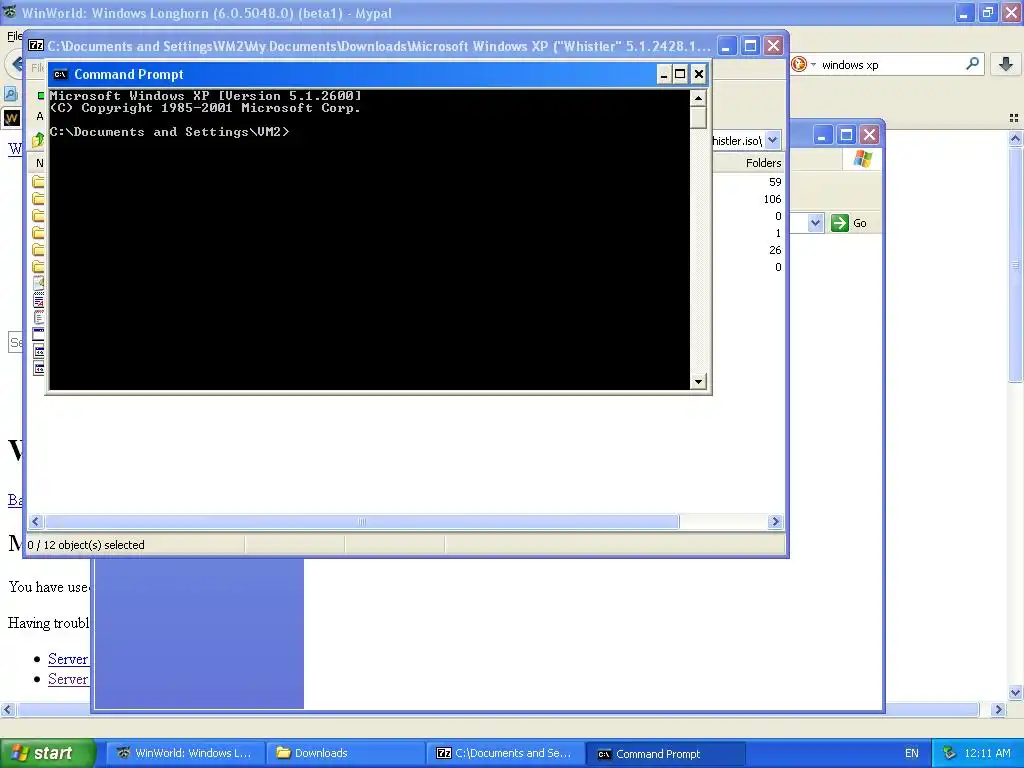Click the folder count cell showing 59

coord(775,182)
